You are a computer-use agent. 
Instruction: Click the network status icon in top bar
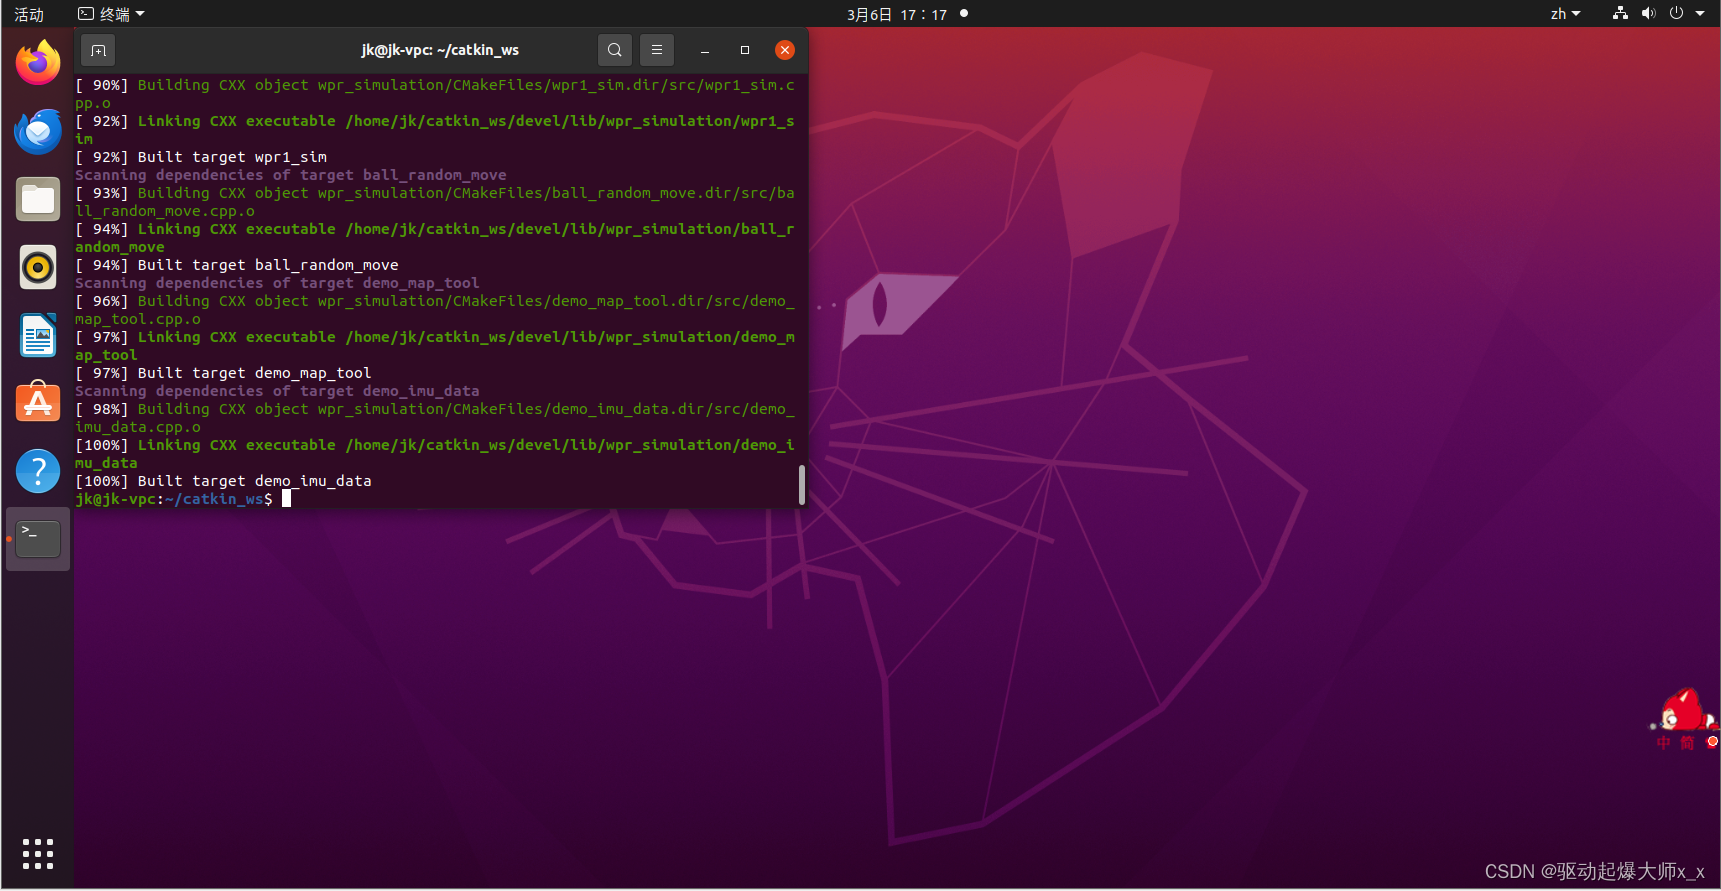[1620, 14]
